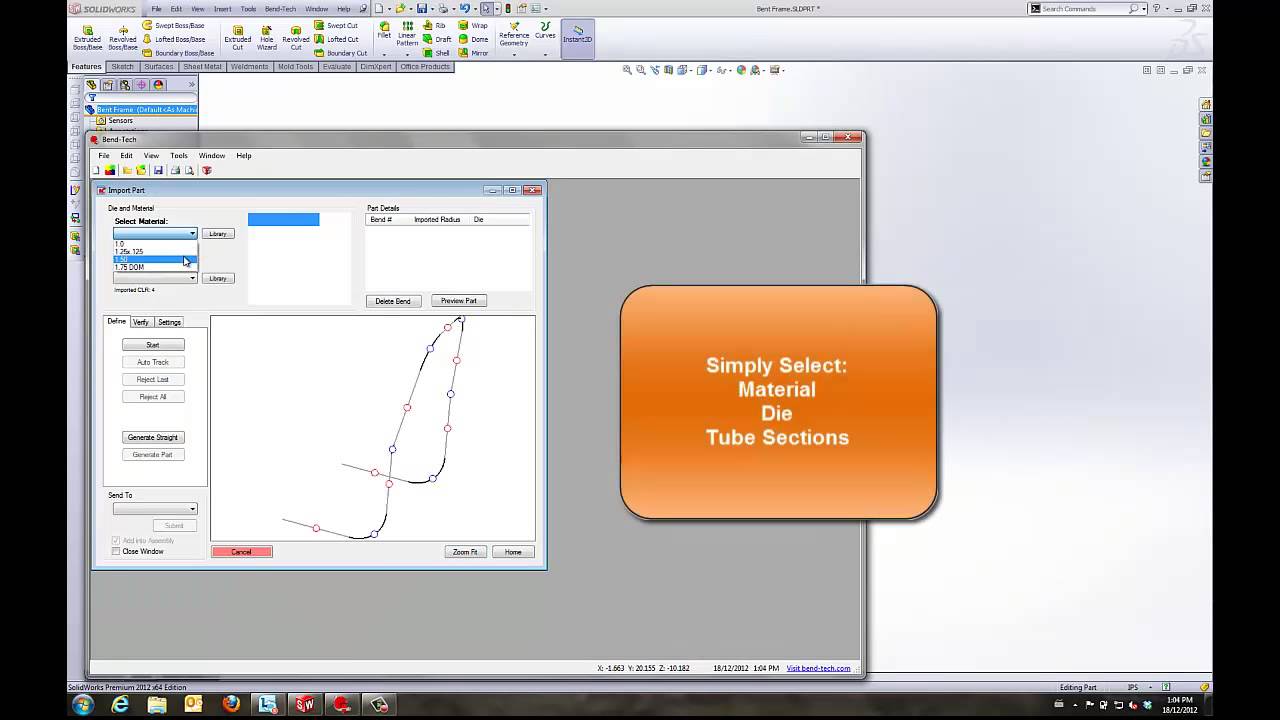Viewport: 1280px width, 720px height.
Task: Open the Select Material dropdown
Action: [155, 234]
